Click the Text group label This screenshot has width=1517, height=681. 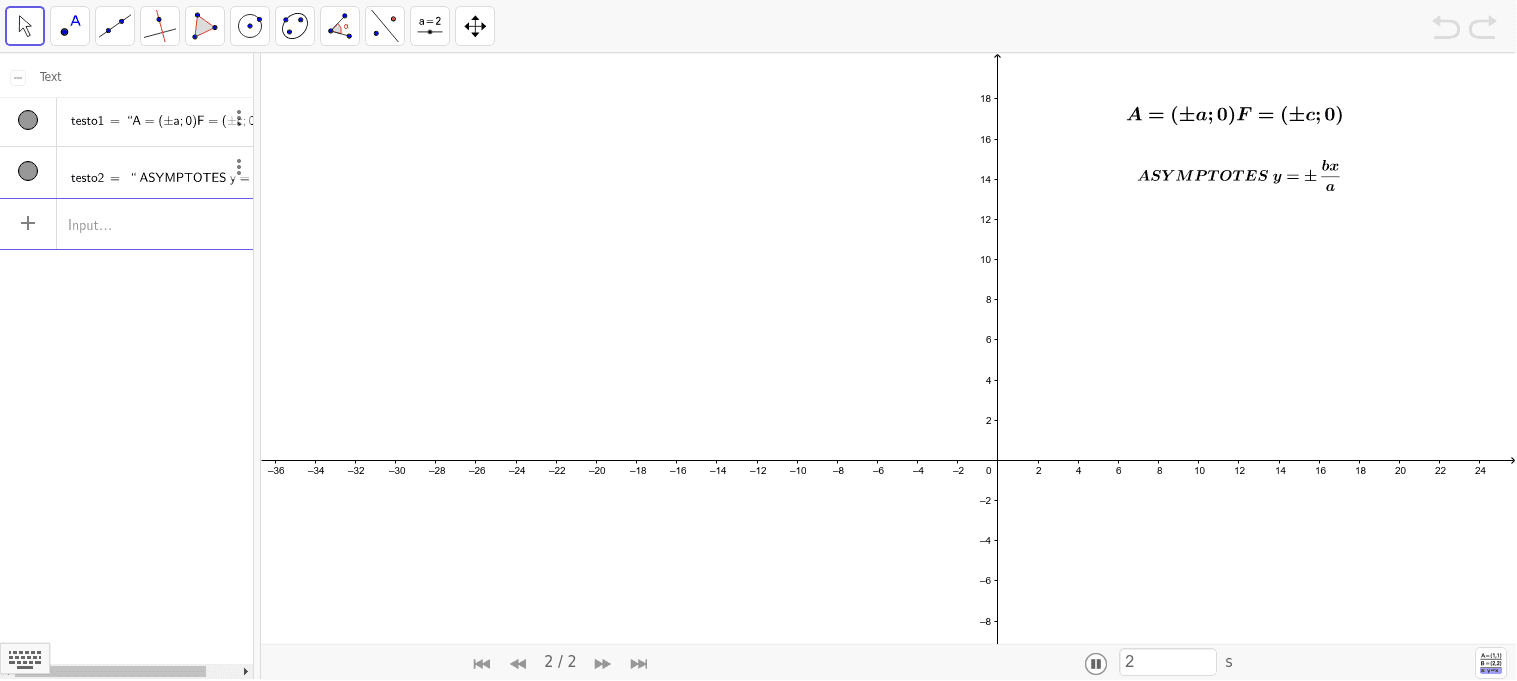[x=50, y=77]
